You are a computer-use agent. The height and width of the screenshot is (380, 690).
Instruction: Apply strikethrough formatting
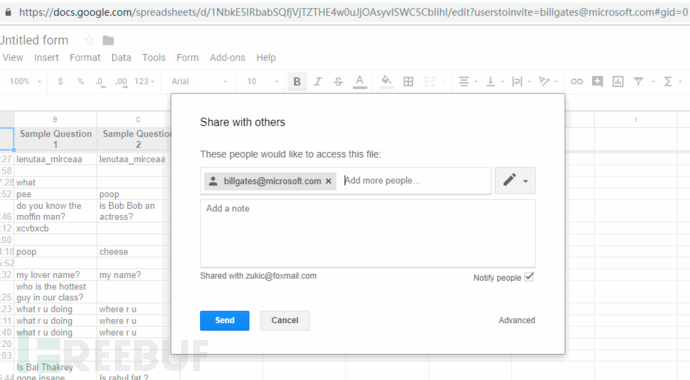tap(338, 81)
